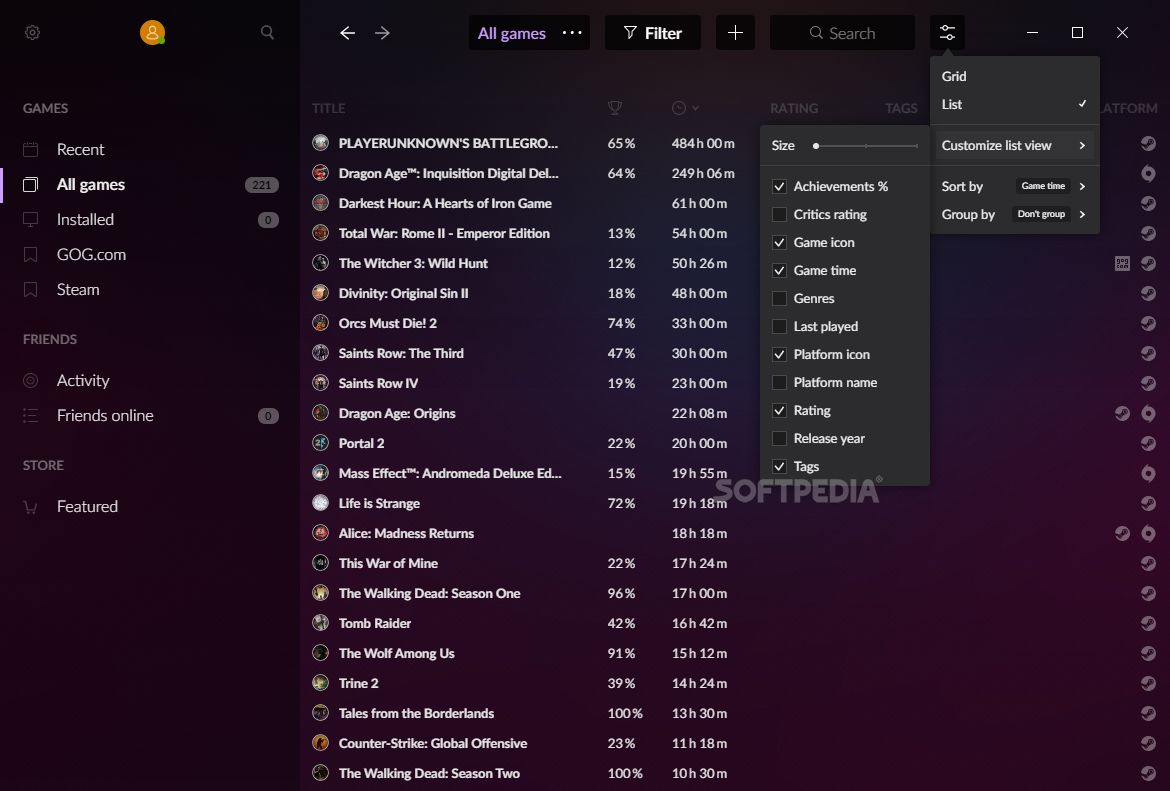Open the All games three-dots menu
This screenshot has width=1170, height=791.
572,33
